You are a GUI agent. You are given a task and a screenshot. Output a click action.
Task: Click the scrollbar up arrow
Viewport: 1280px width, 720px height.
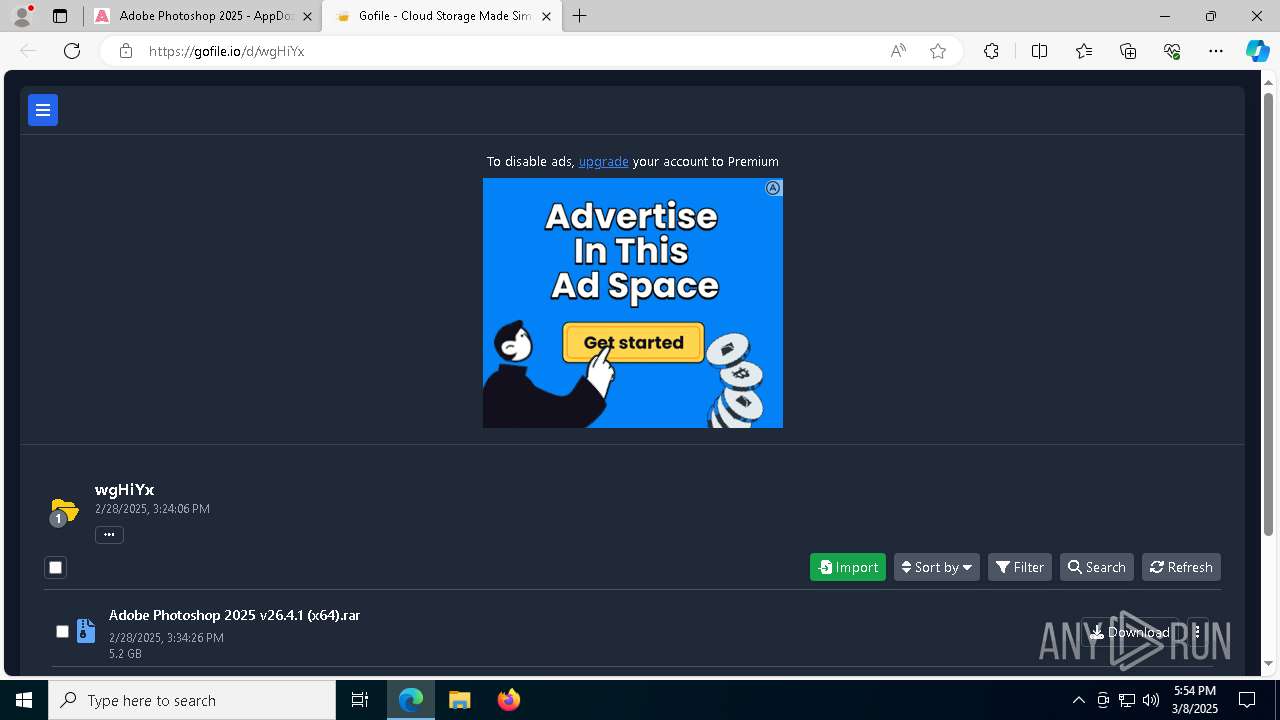[1269, 81]
